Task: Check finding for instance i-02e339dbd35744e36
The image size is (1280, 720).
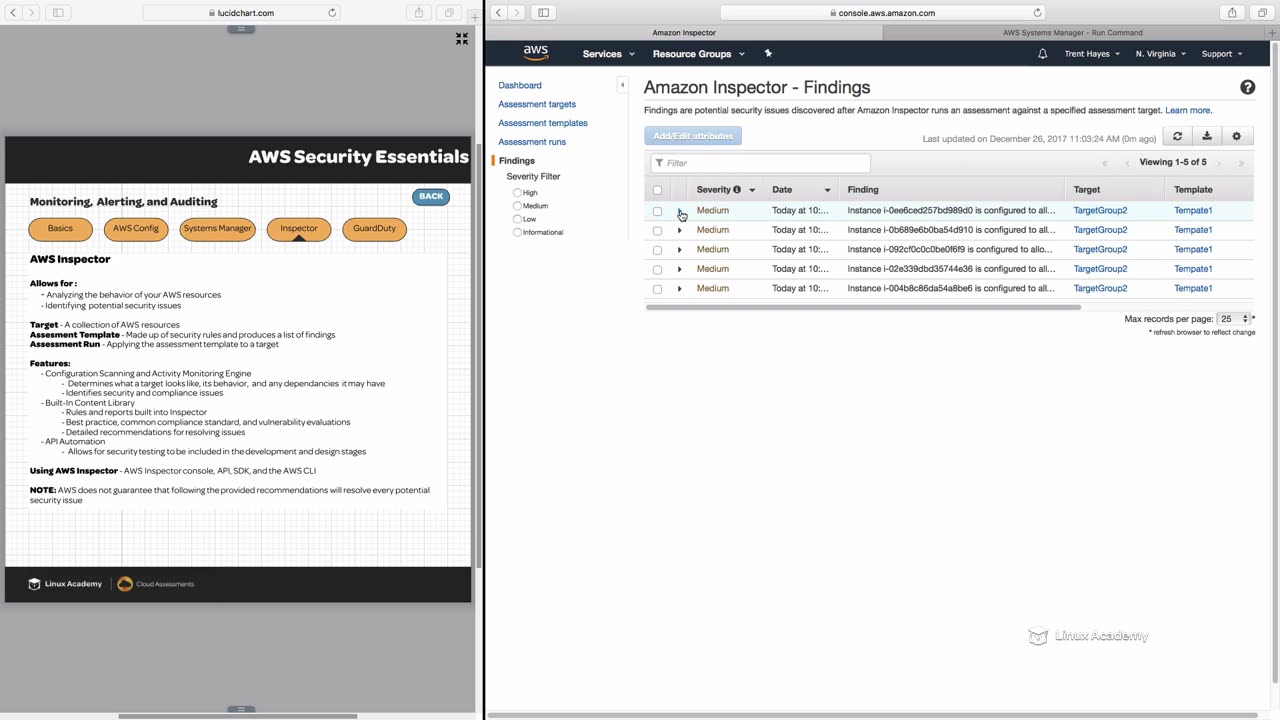Action: pyautogui.click(x=657, y=269)
